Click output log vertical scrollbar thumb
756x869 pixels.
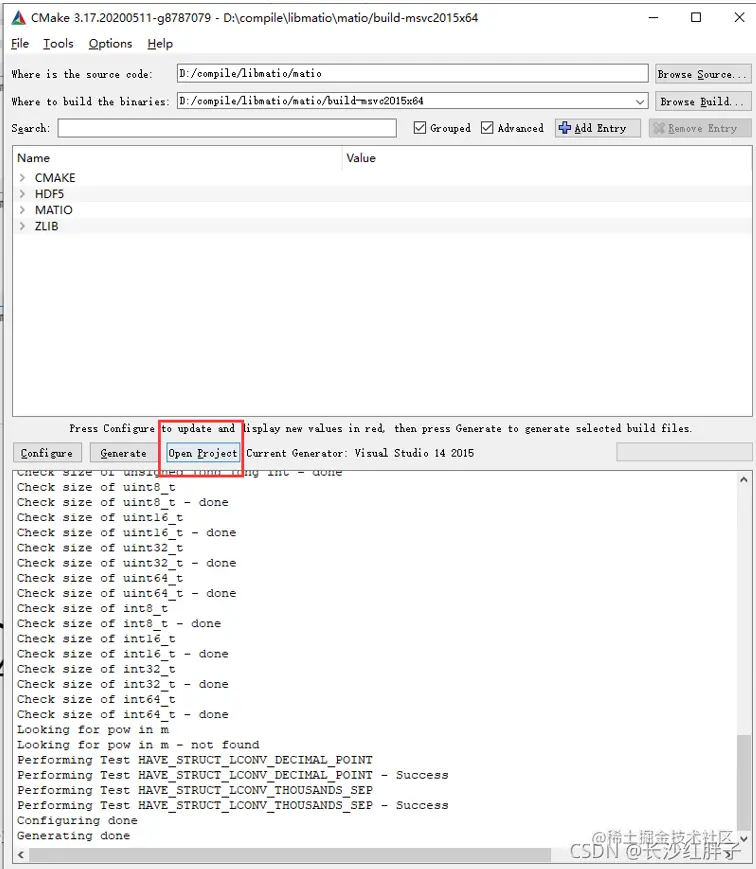pos(744,781)
